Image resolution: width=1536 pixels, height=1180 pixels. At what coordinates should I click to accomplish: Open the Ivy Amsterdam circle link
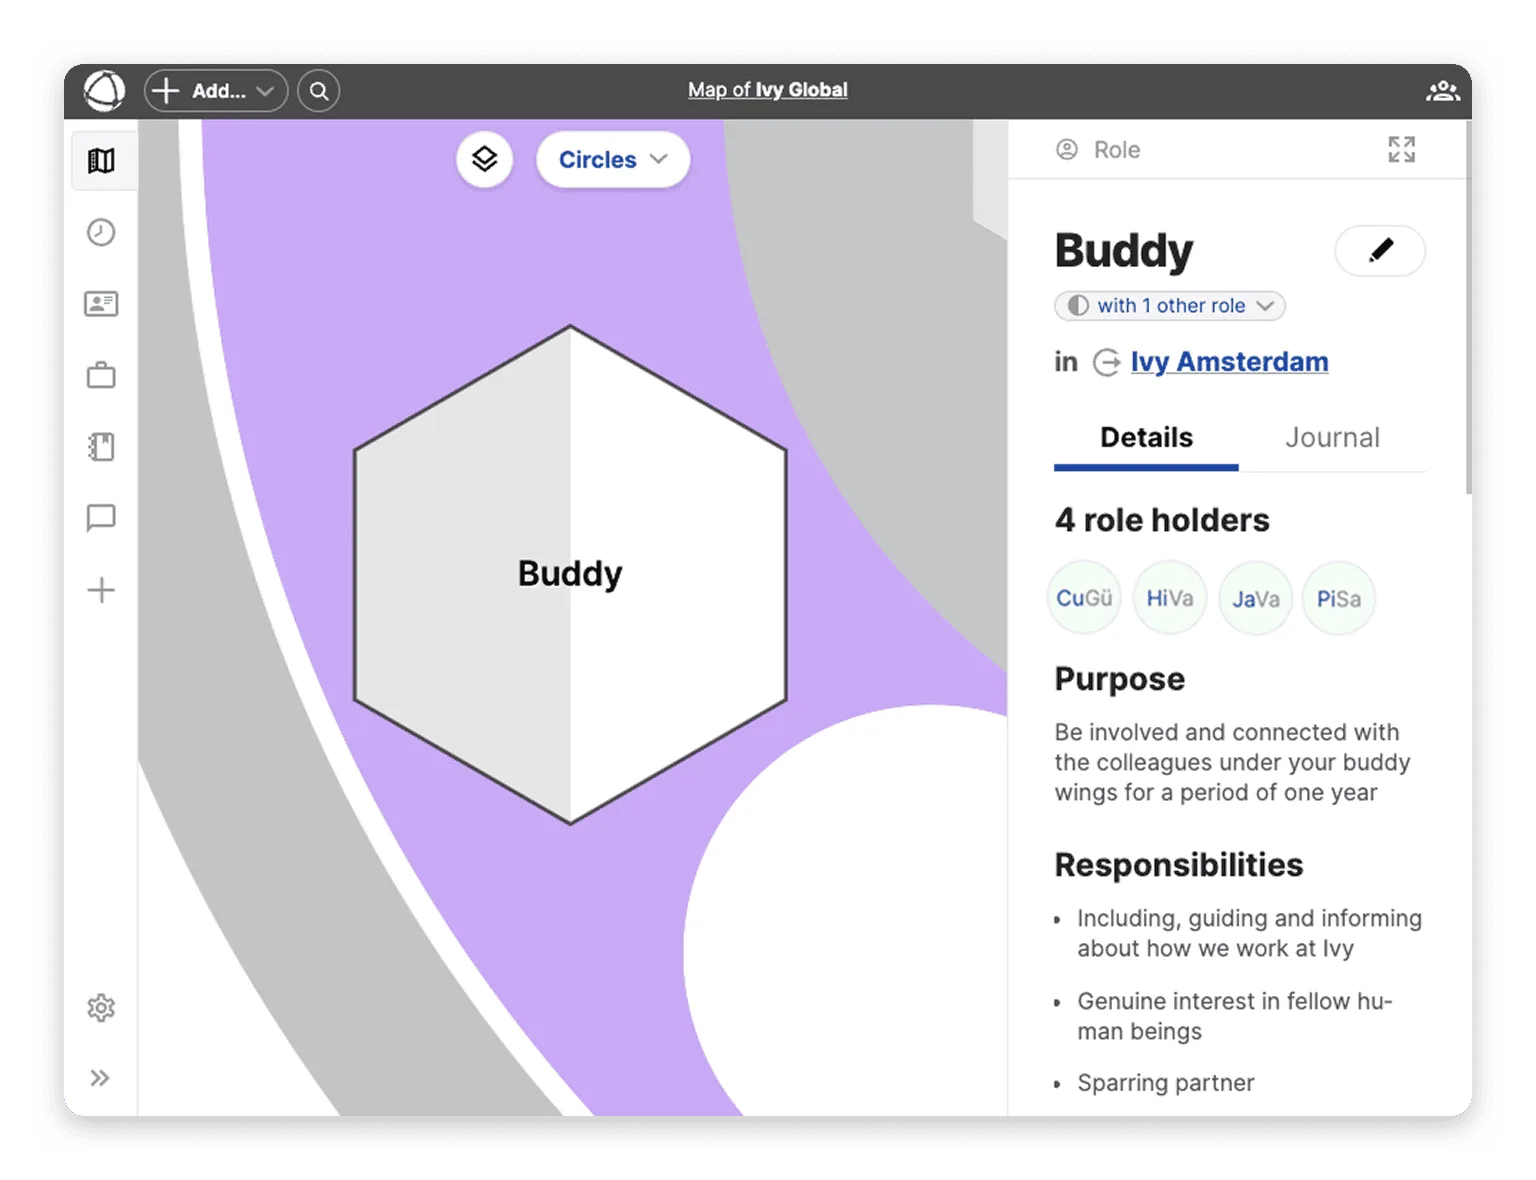pos(1229,361)
